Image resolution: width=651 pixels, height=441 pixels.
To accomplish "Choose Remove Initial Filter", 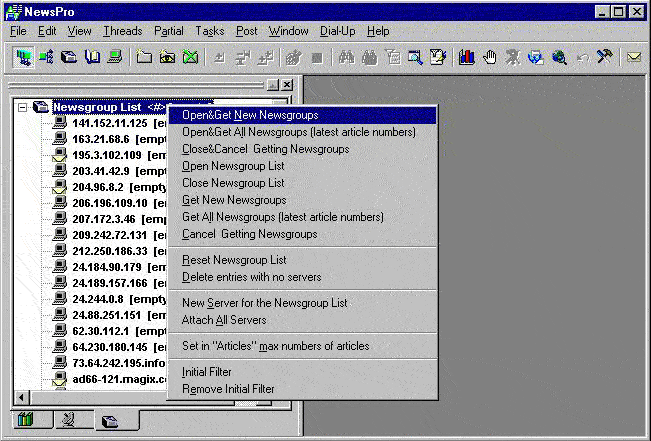I will coord(303,389).
